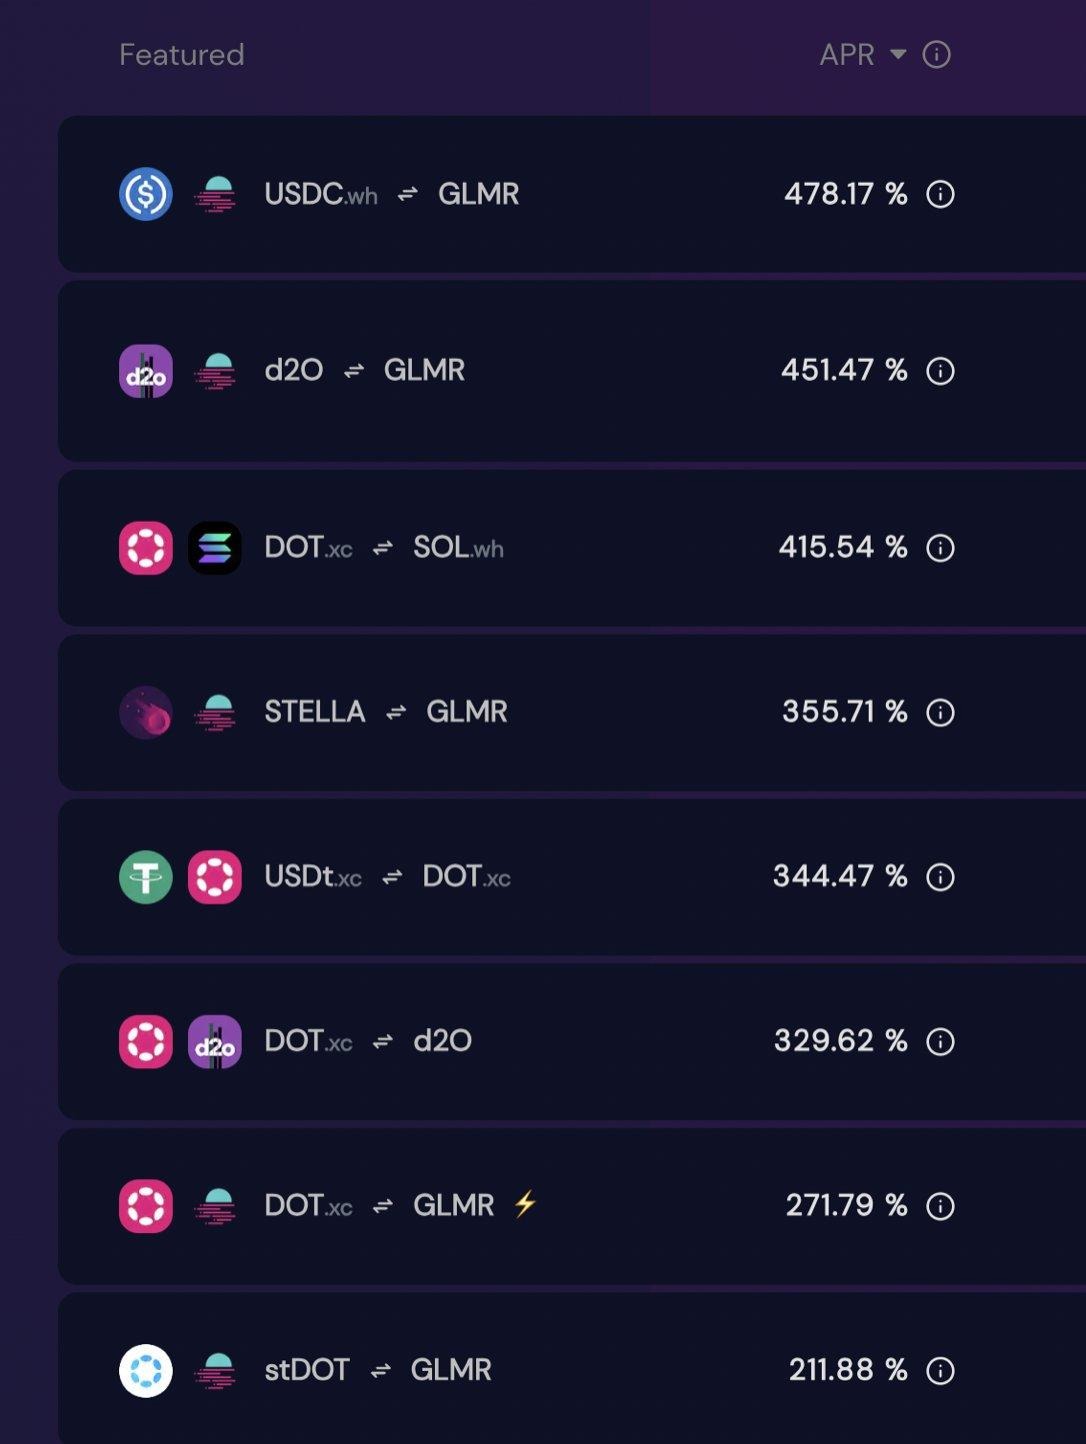Click info icon next to 478.17 % APR
This screenshot has width=1086, height=1444.
(x=940, y=194)
